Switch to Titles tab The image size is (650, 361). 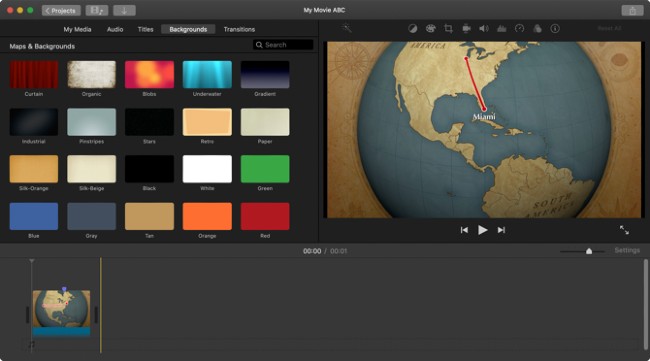tap(146, 29)
